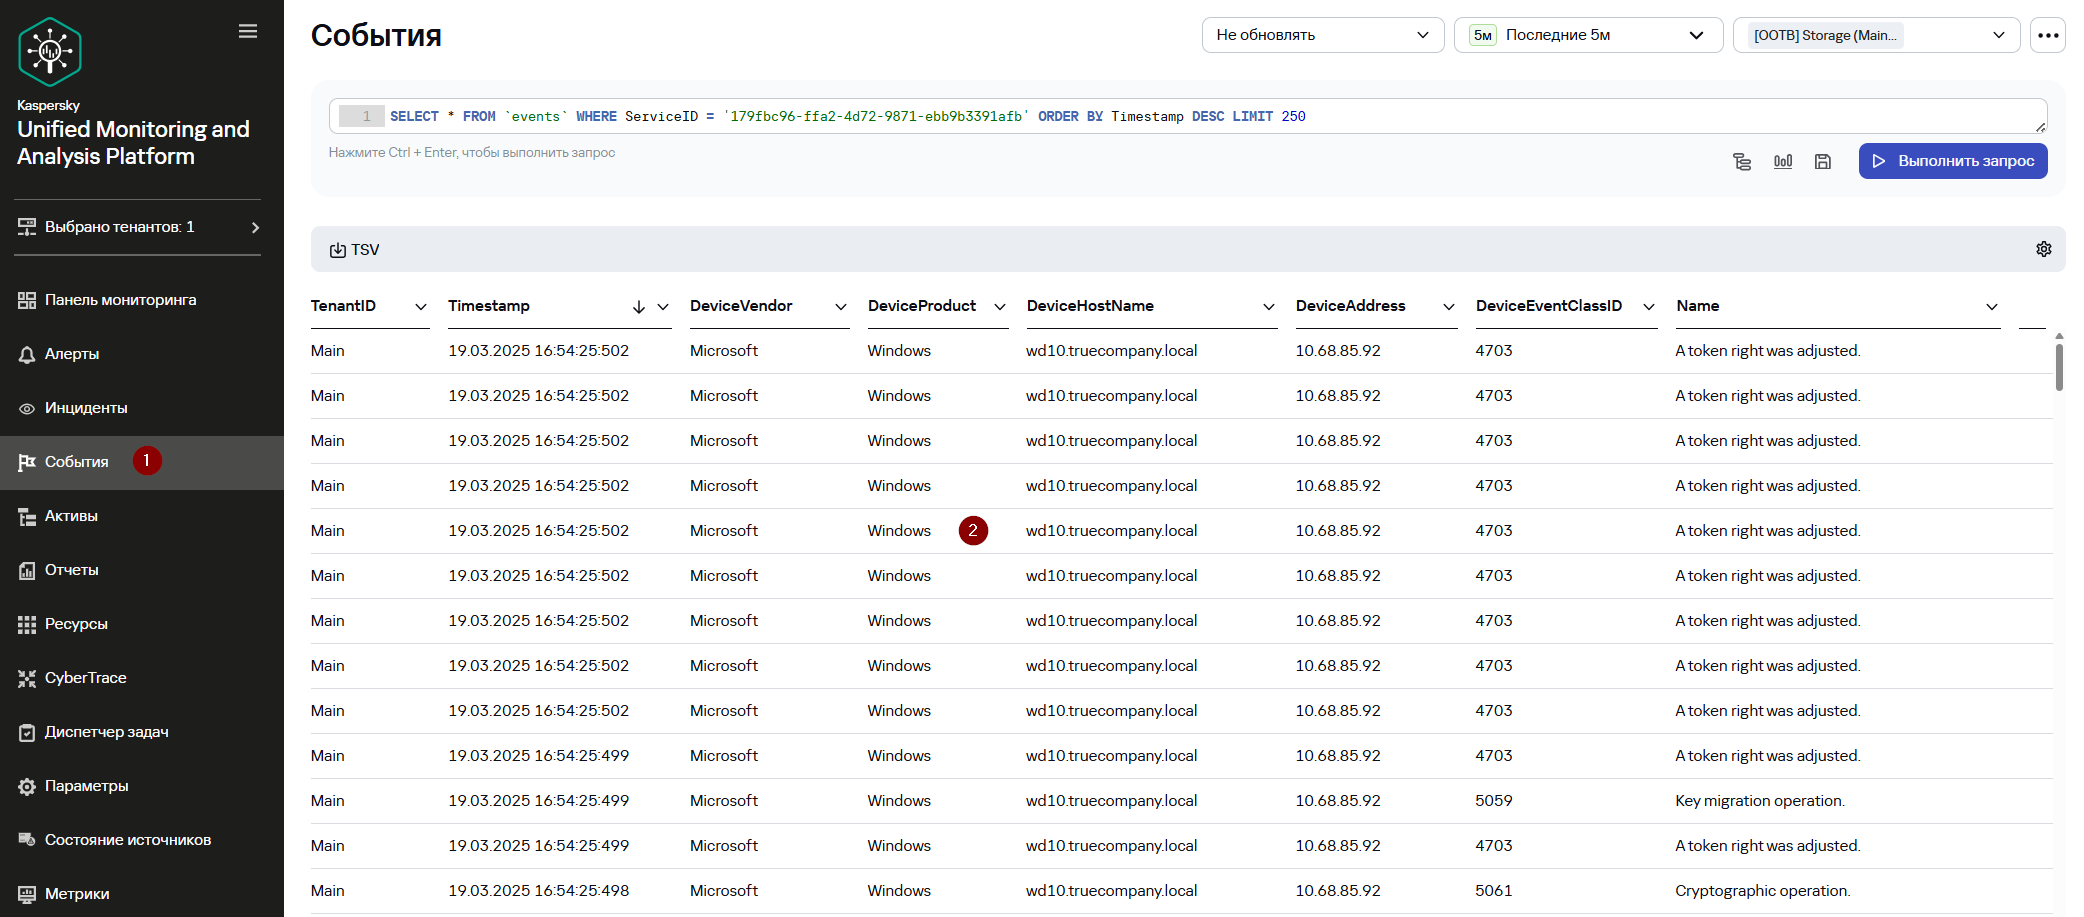Expand Выбрано тенантов selector
This screenshot has height=917, width=2084.
point(138,227)
